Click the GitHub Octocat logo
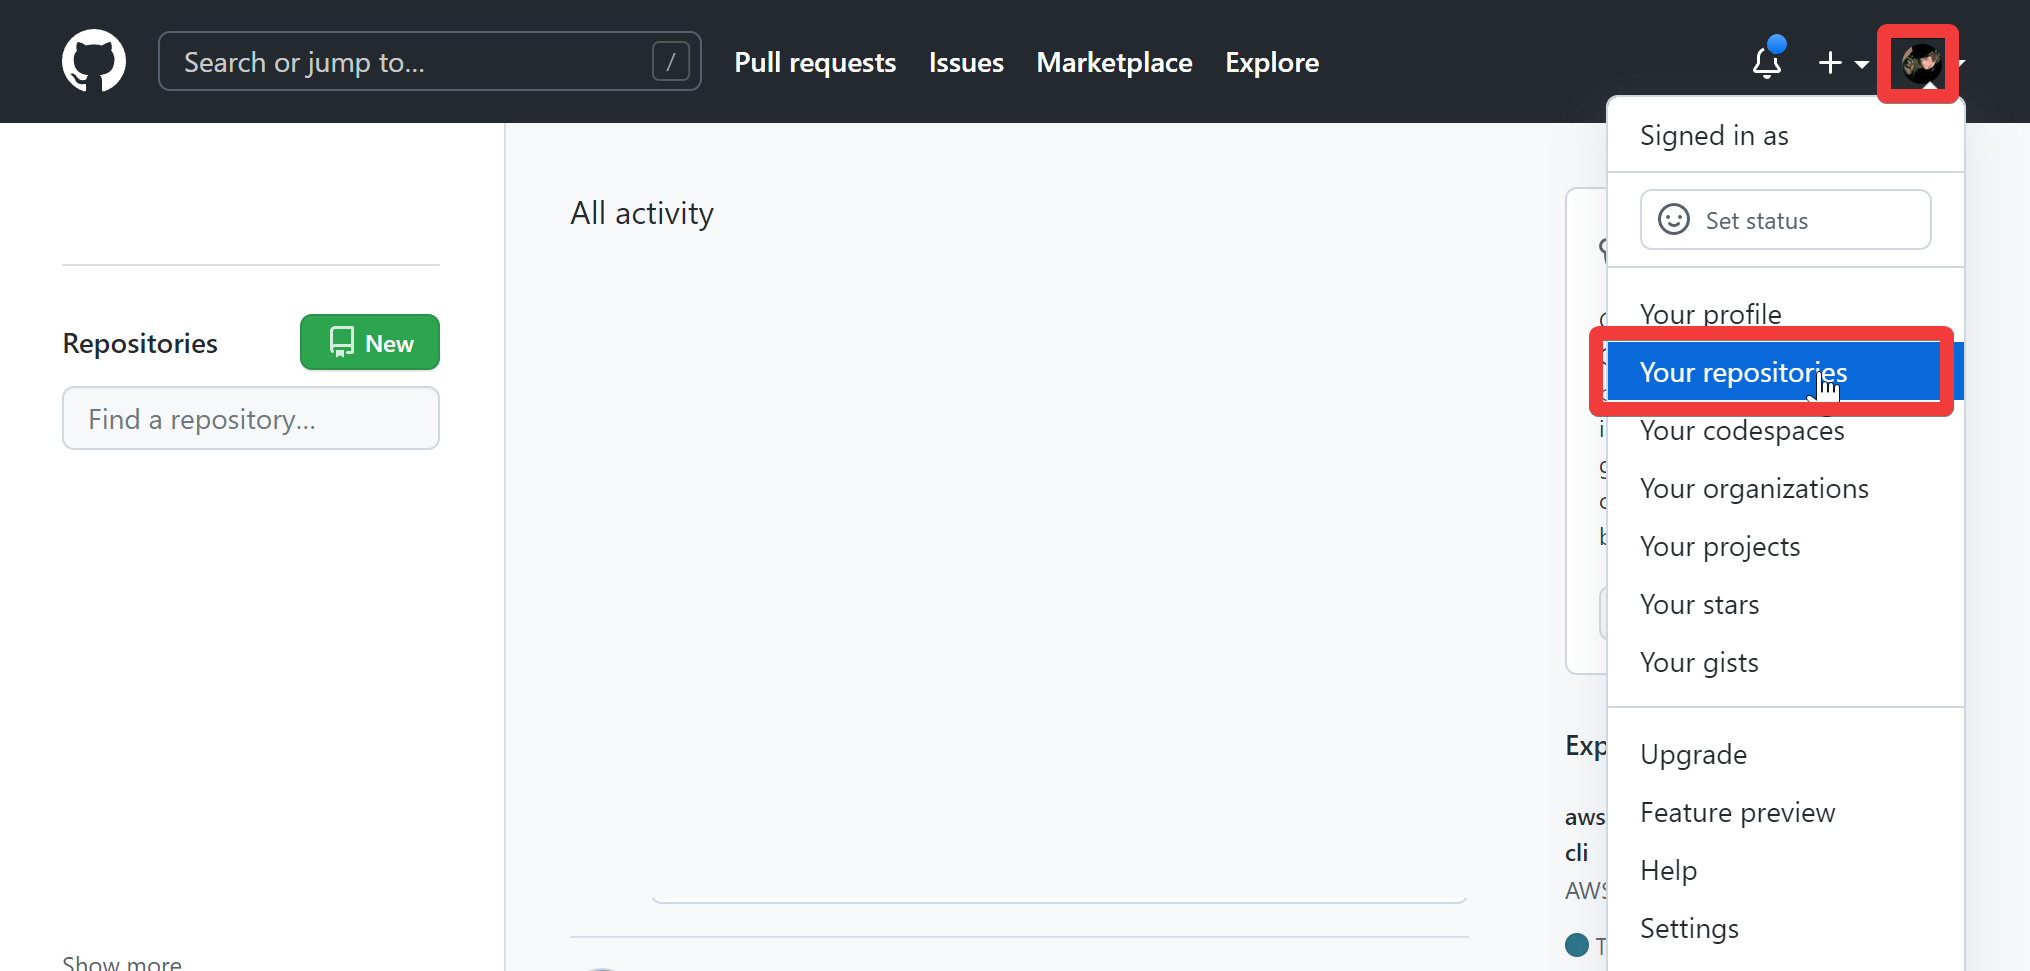The height and width of the screenshot is (971, 2030). (x=94, y=61)
